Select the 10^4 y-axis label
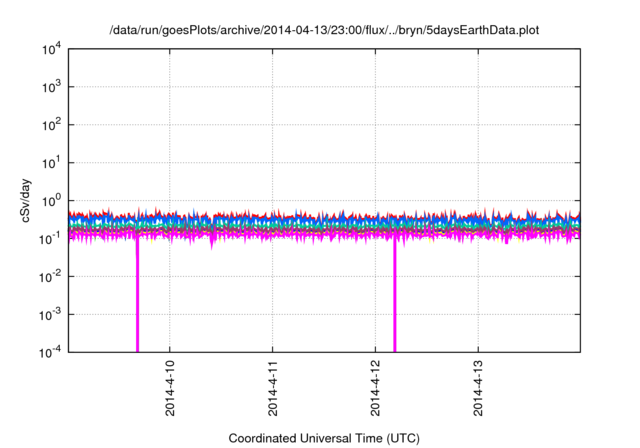The height and width of the screenshot is (448, 640). point(52,50)
